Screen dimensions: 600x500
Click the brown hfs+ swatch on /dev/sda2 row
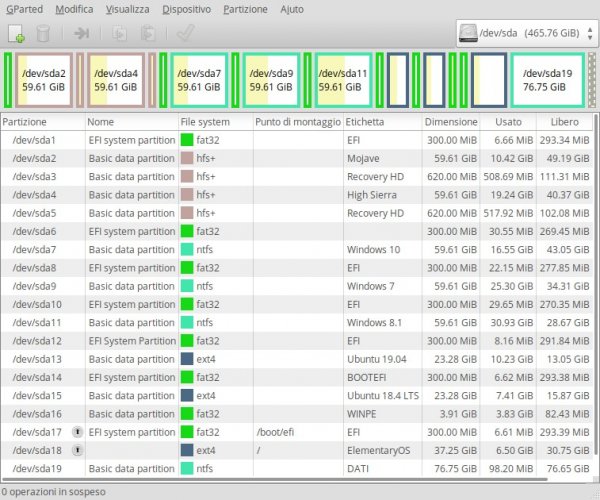(187, 158)
